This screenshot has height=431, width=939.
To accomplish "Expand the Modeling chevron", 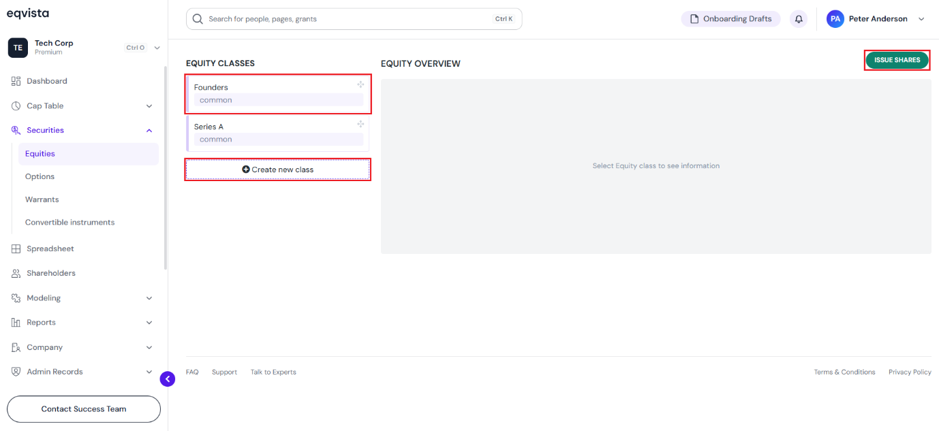I will 149,298.
